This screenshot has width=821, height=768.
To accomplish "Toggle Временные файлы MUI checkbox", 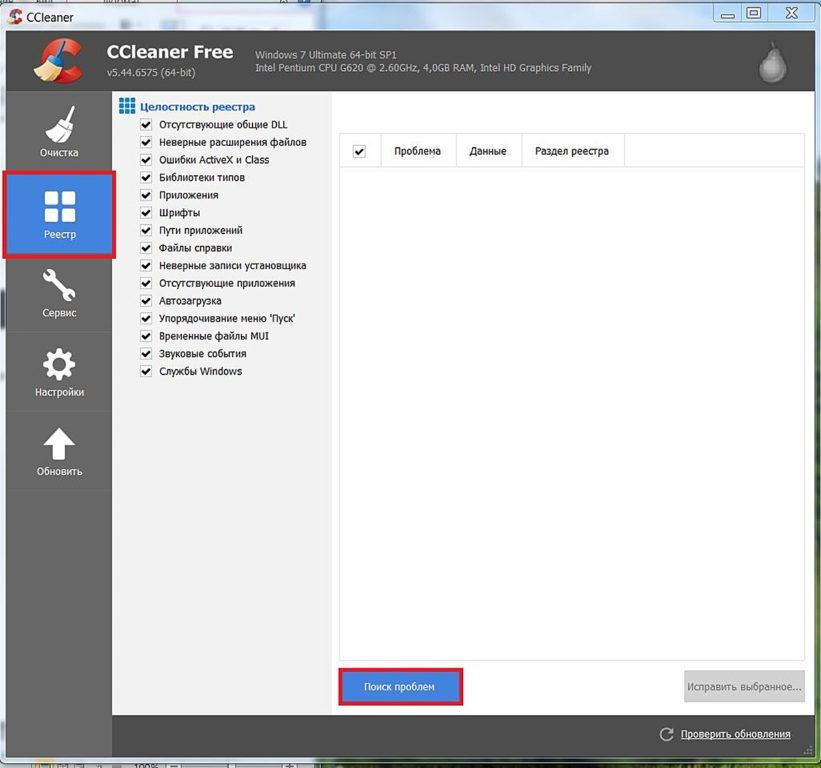I will pos(146,336).
